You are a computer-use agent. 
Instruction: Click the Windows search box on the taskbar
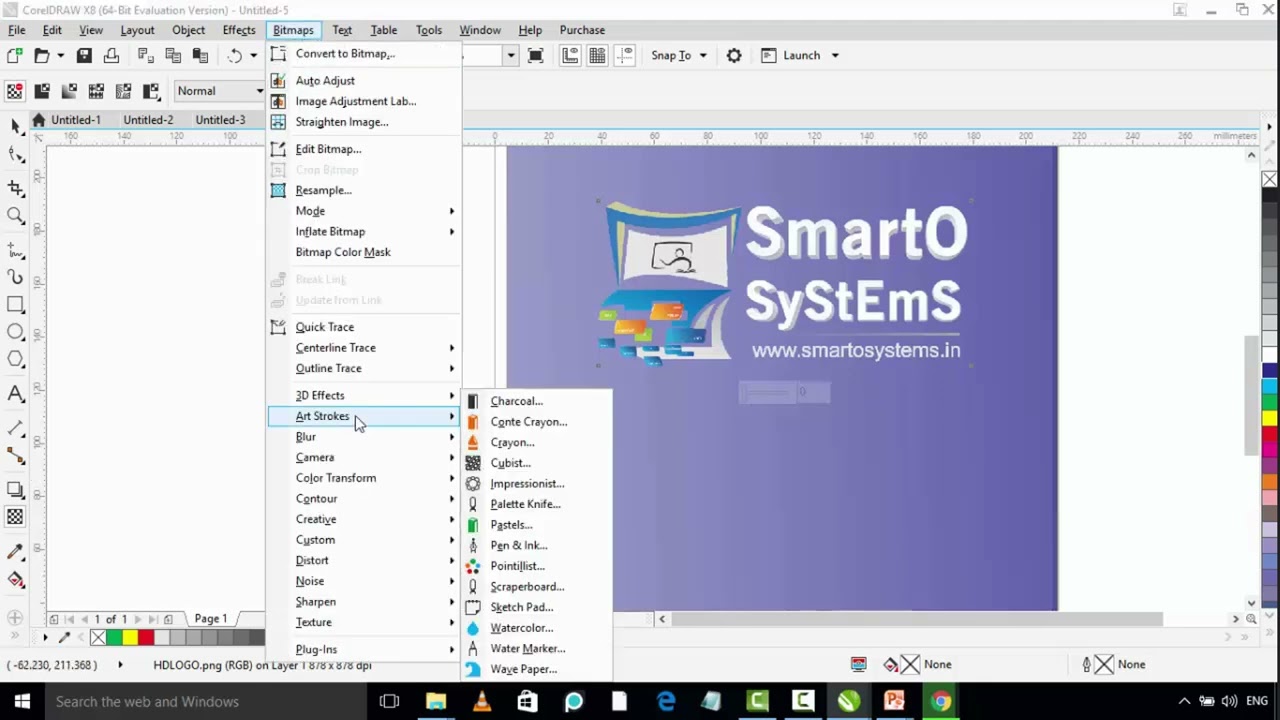(x=206, y=701)
